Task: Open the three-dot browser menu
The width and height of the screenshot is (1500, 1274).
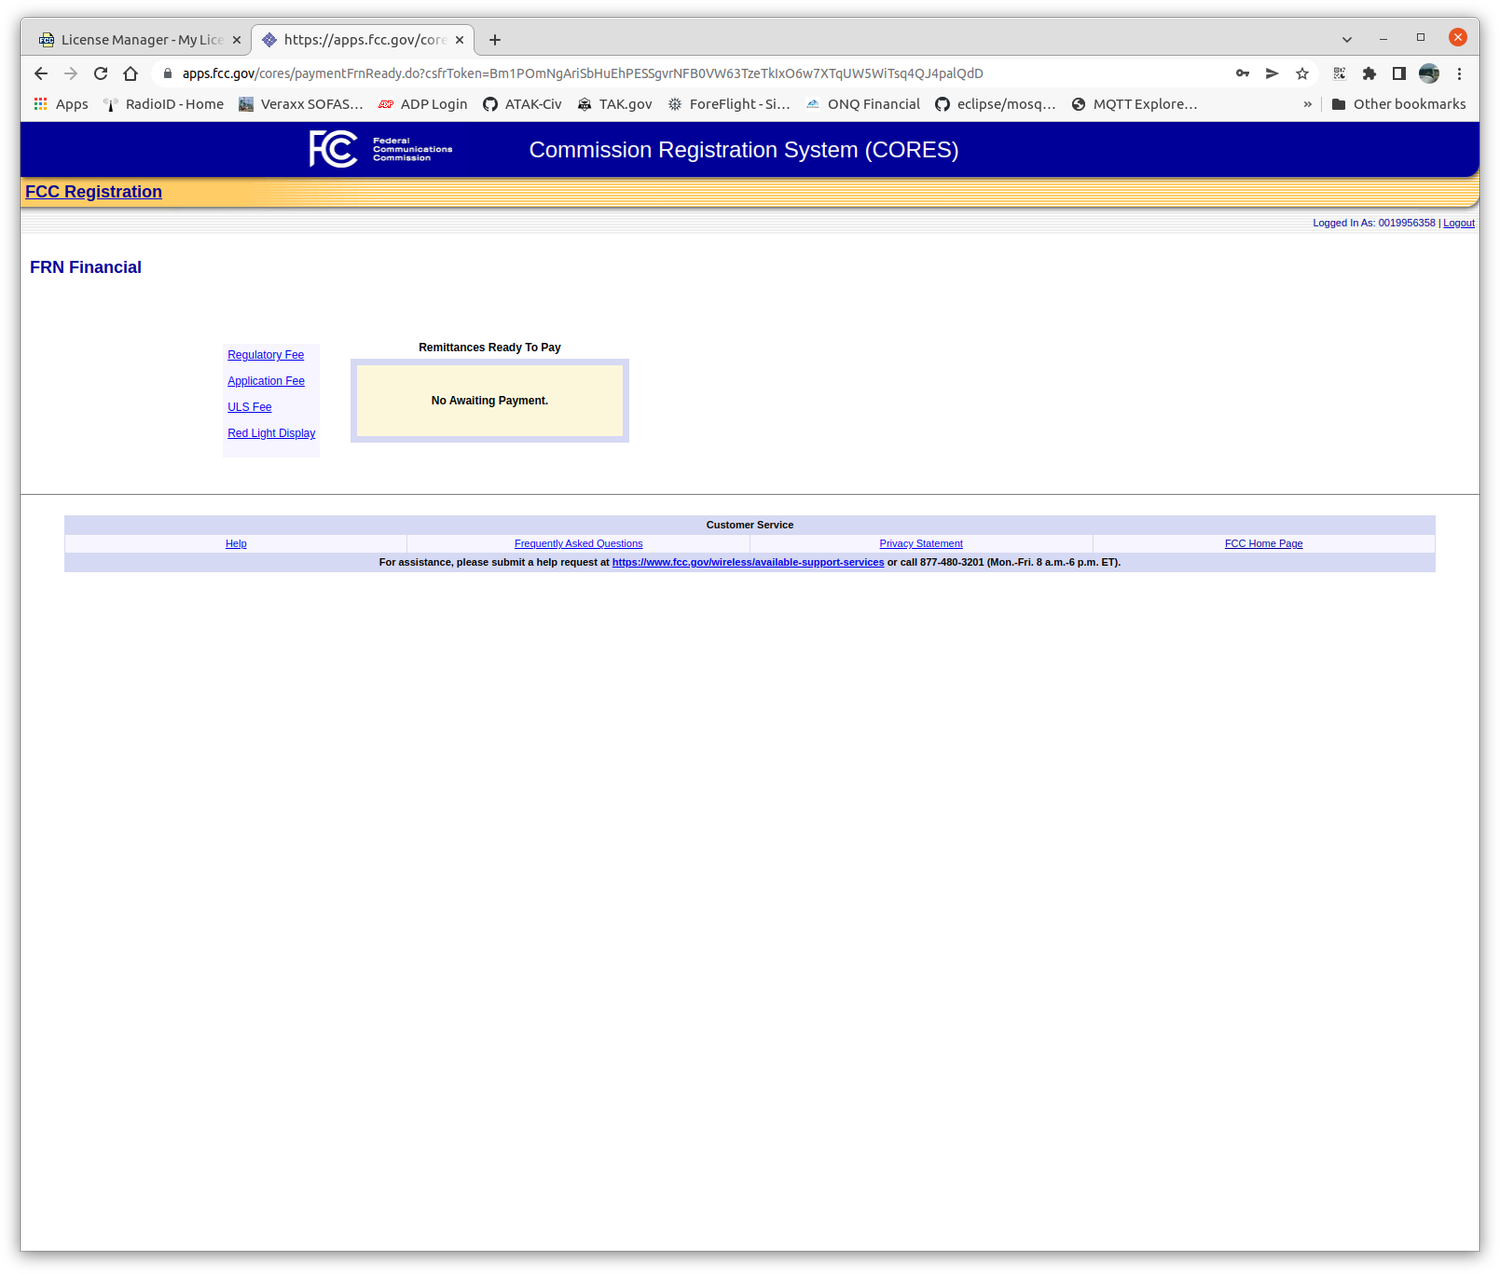Action: click(x=1460, y=73)
